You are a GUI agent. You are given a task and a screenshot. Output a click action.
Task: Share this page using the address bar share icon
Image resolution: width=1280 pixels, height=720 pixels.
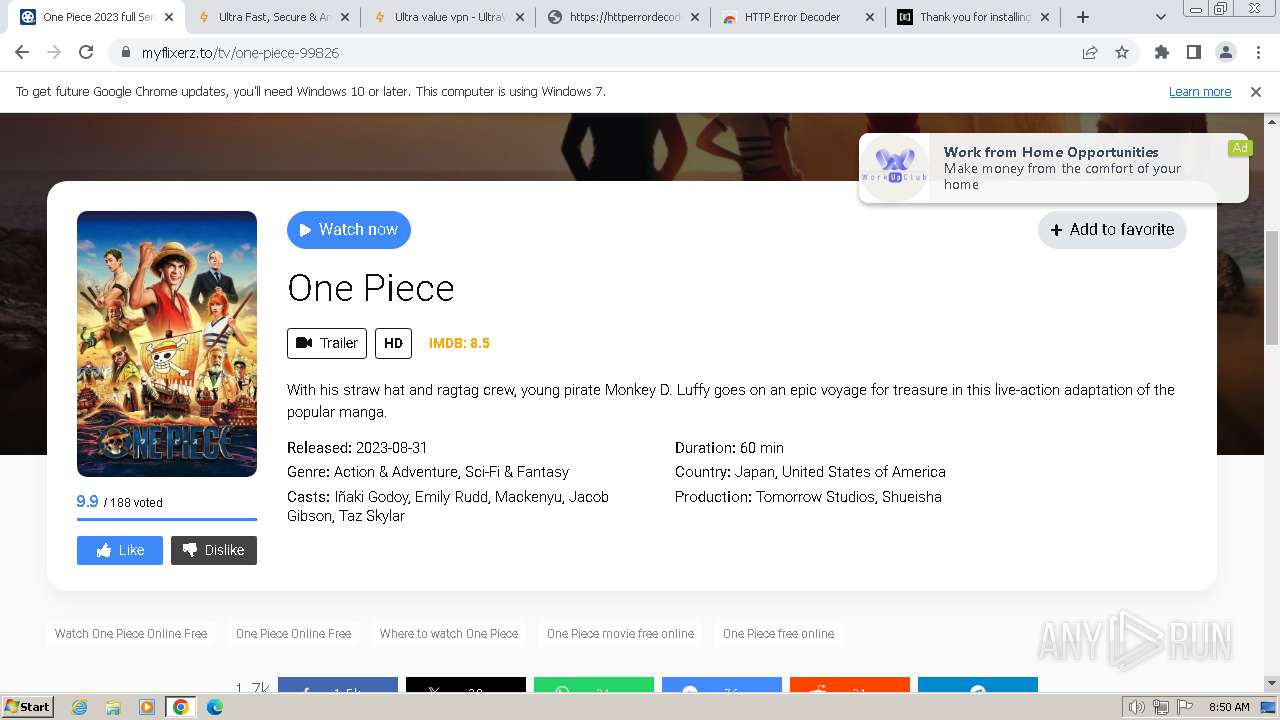[x=1090, y=53]
